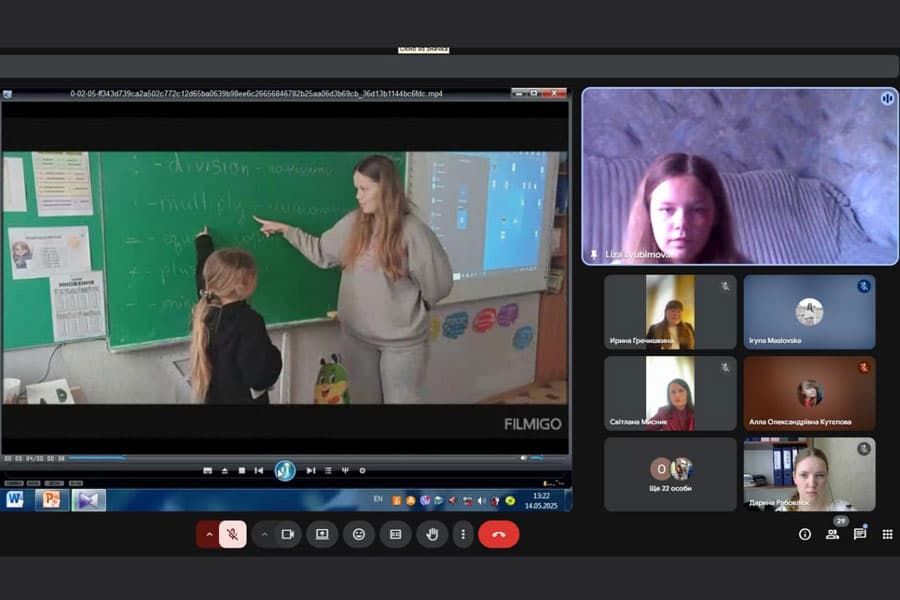Open the playlist icon in media player
This screenshot has width=900, height=600.
tap(328, 470)
